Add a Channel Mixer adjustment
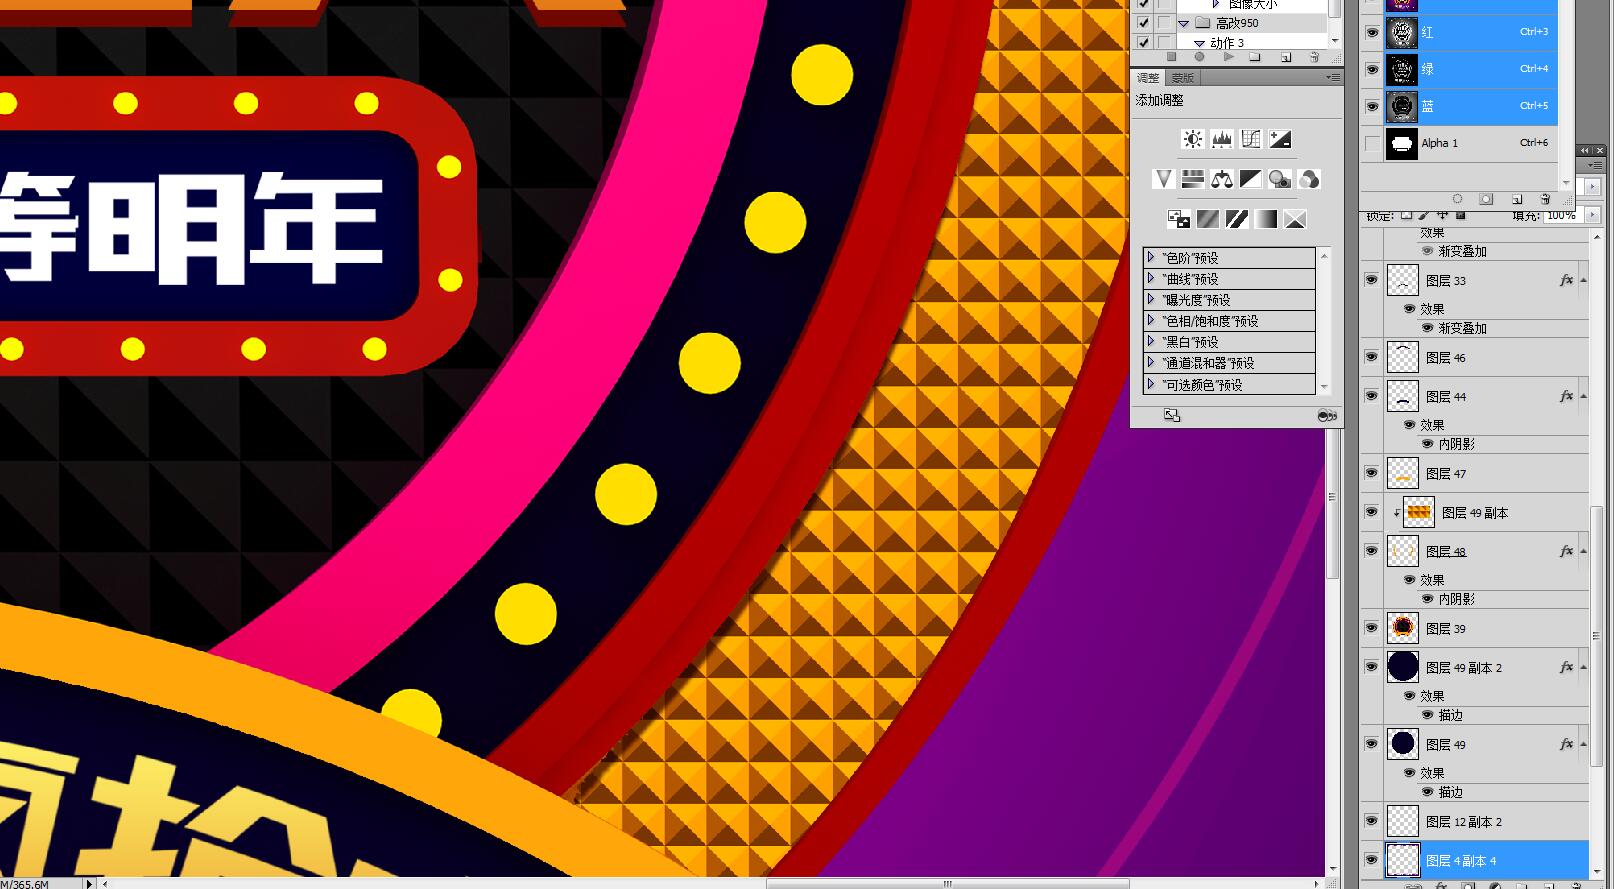The height and width of the screenshot is (889, 1614). click(x=1309, y=179)
